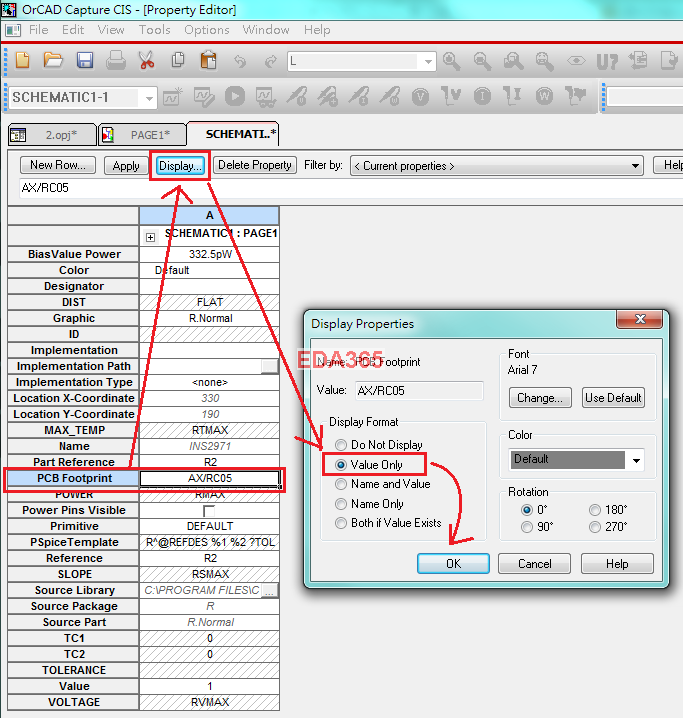The width and height of the screenshot is (683, 718).
Task: Confirm dialog with the OK button
Action: [453, 563]
